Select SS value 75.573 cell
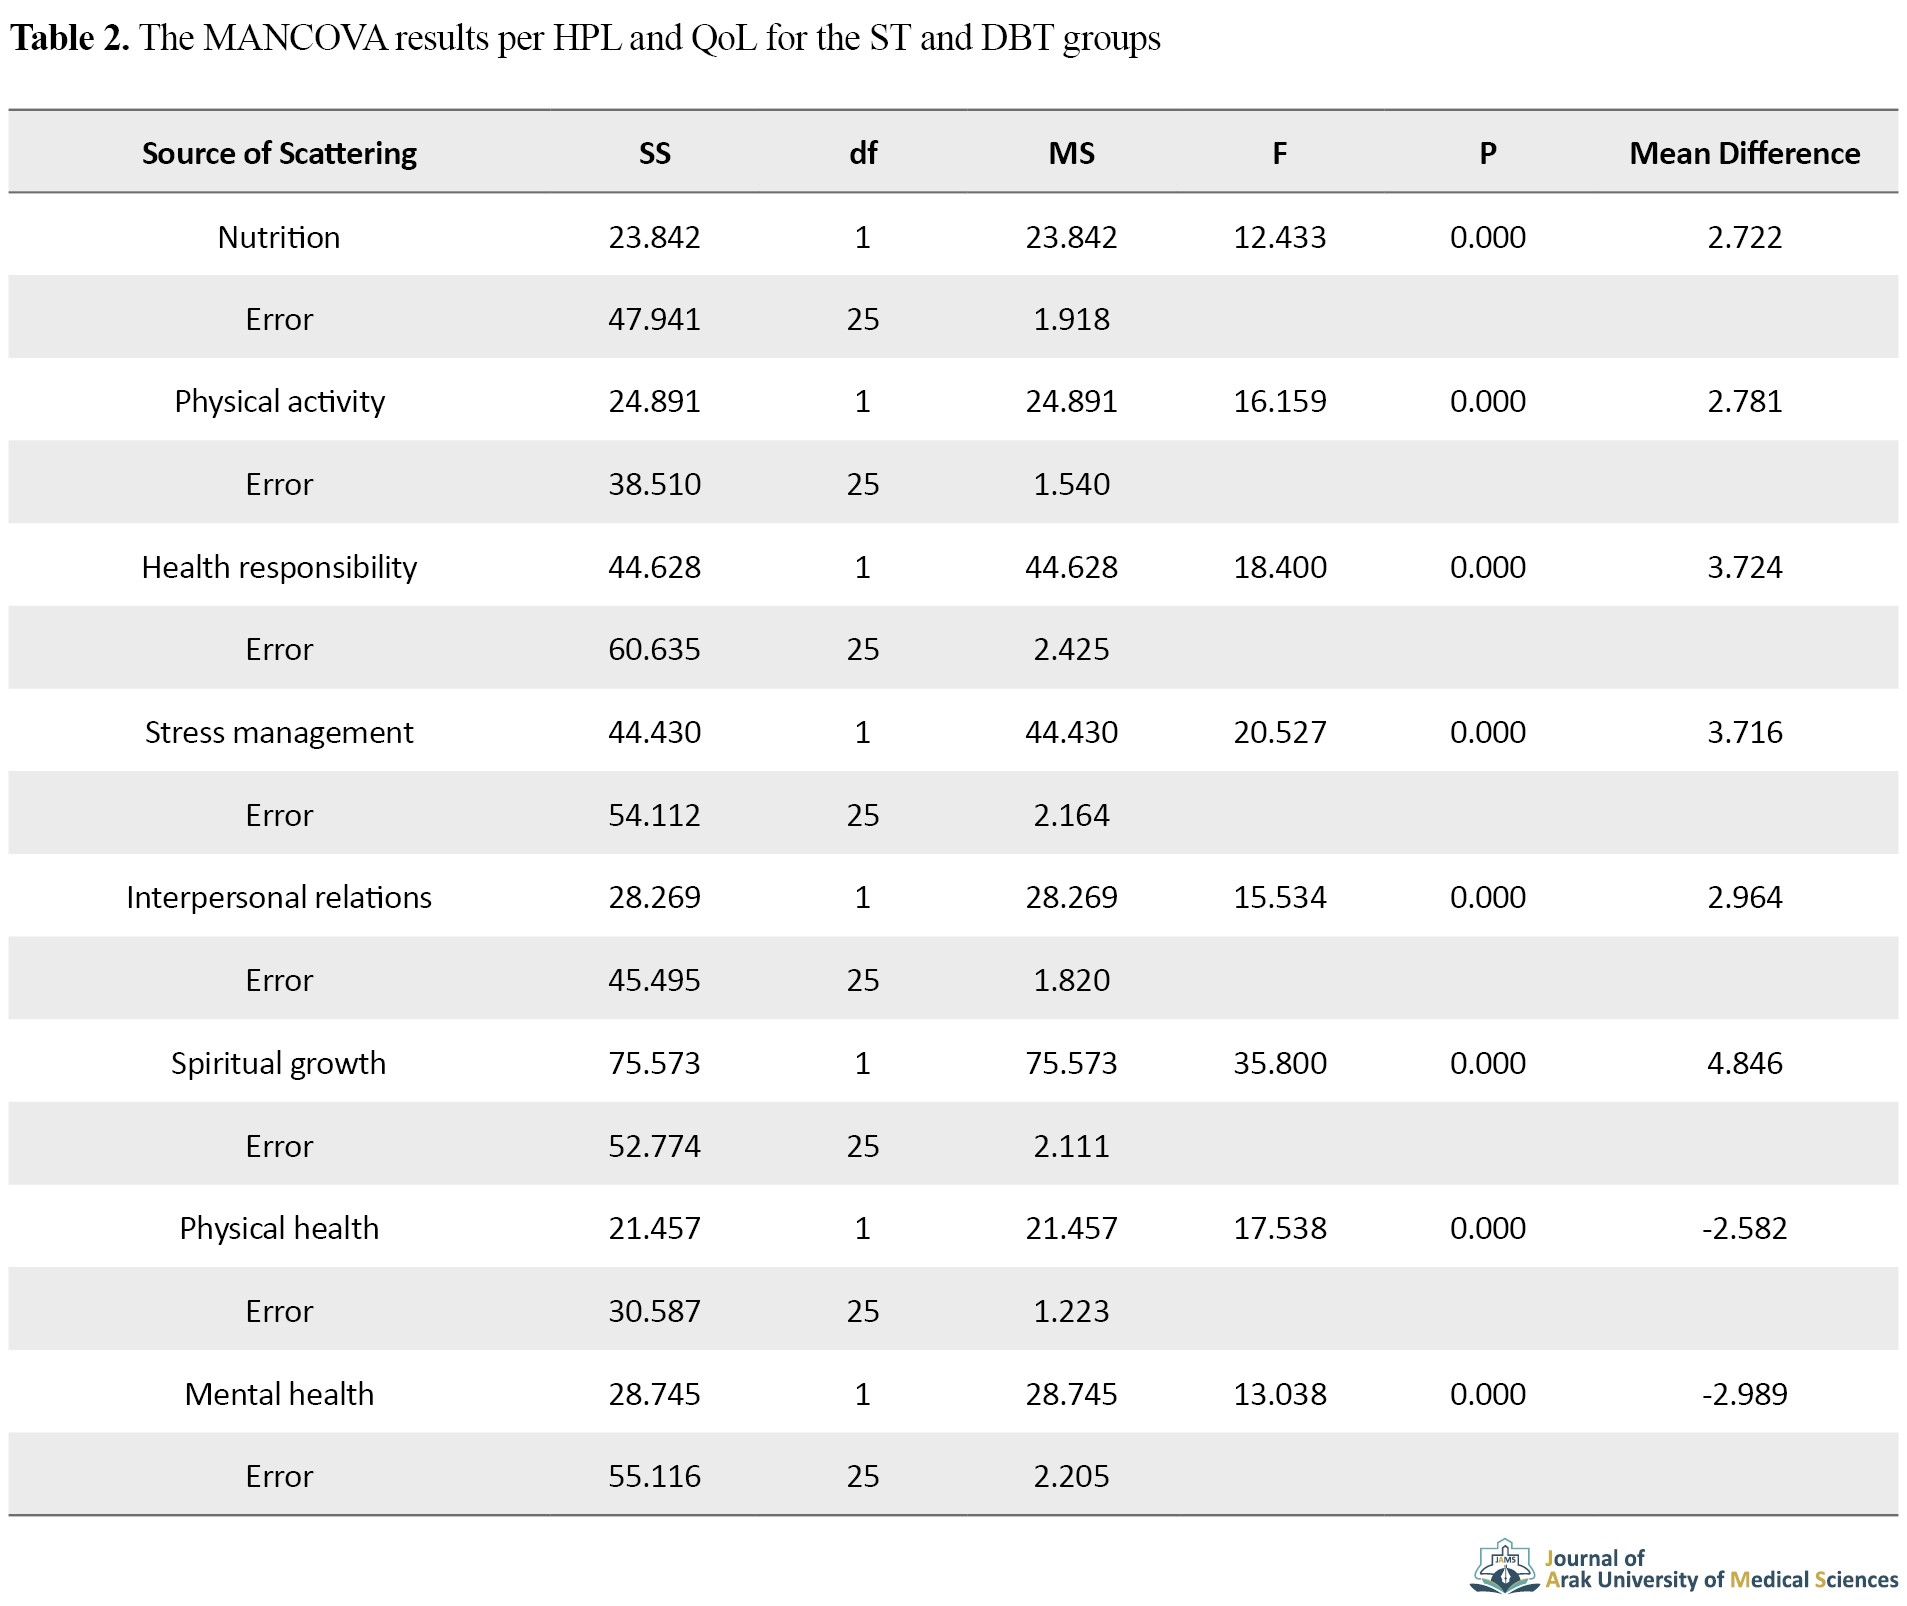Image resolution: width=1907 pixels, height=1606 pixels. coord(654,1063)
